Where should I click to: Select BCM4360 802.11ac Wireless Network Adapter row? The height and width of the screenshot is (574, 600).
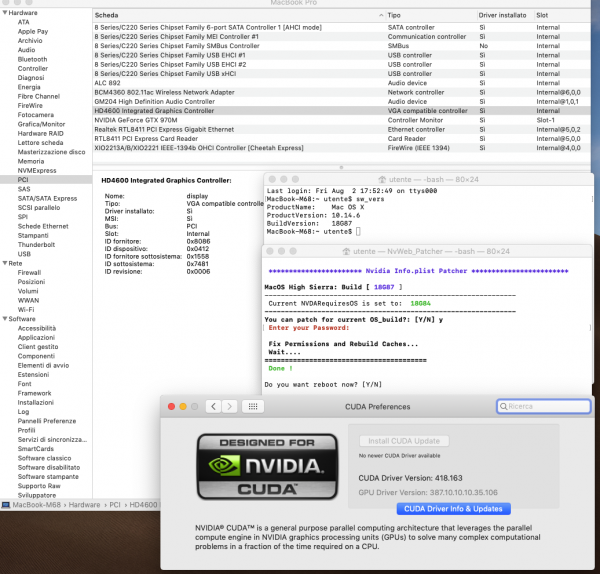click(341, 92)
